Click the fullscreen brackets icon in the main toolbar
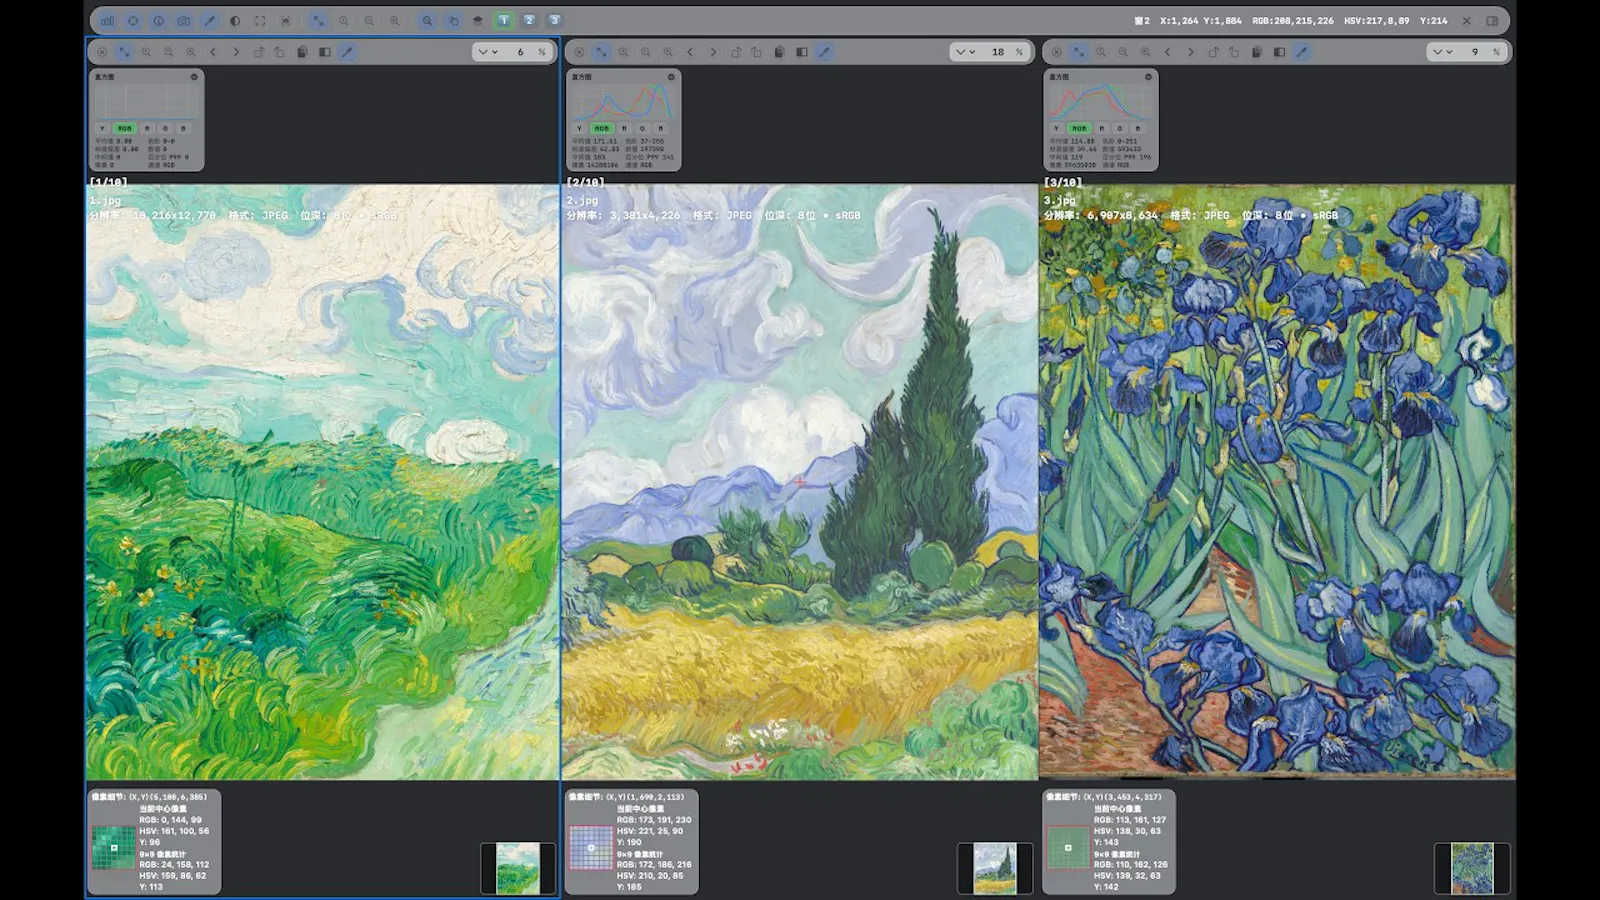Viewport: 1600px width, 900px height. [x=260, y=20]
